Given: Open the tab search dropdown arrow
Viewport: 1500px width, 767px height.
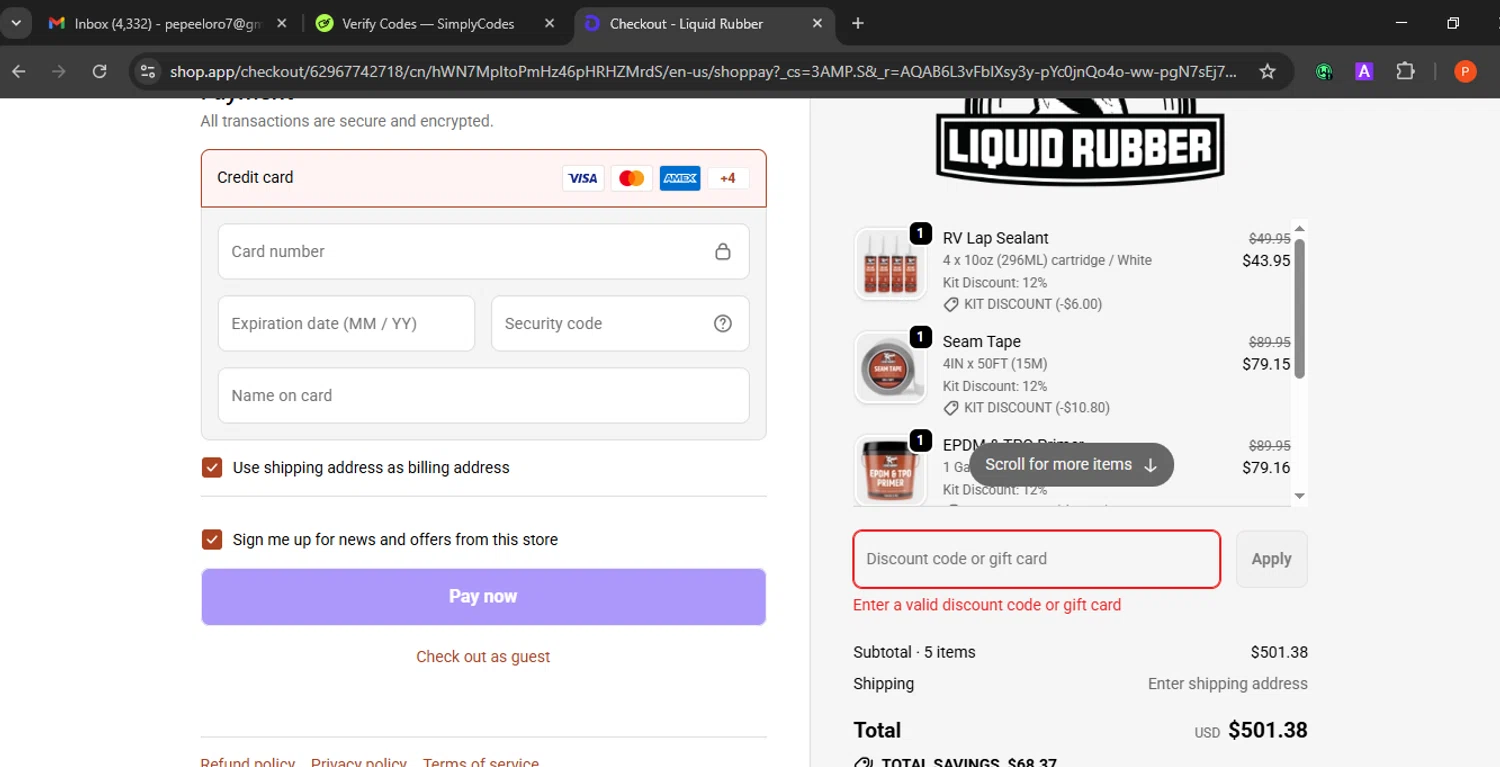Looking at the screenshot, I should point(16,23).
